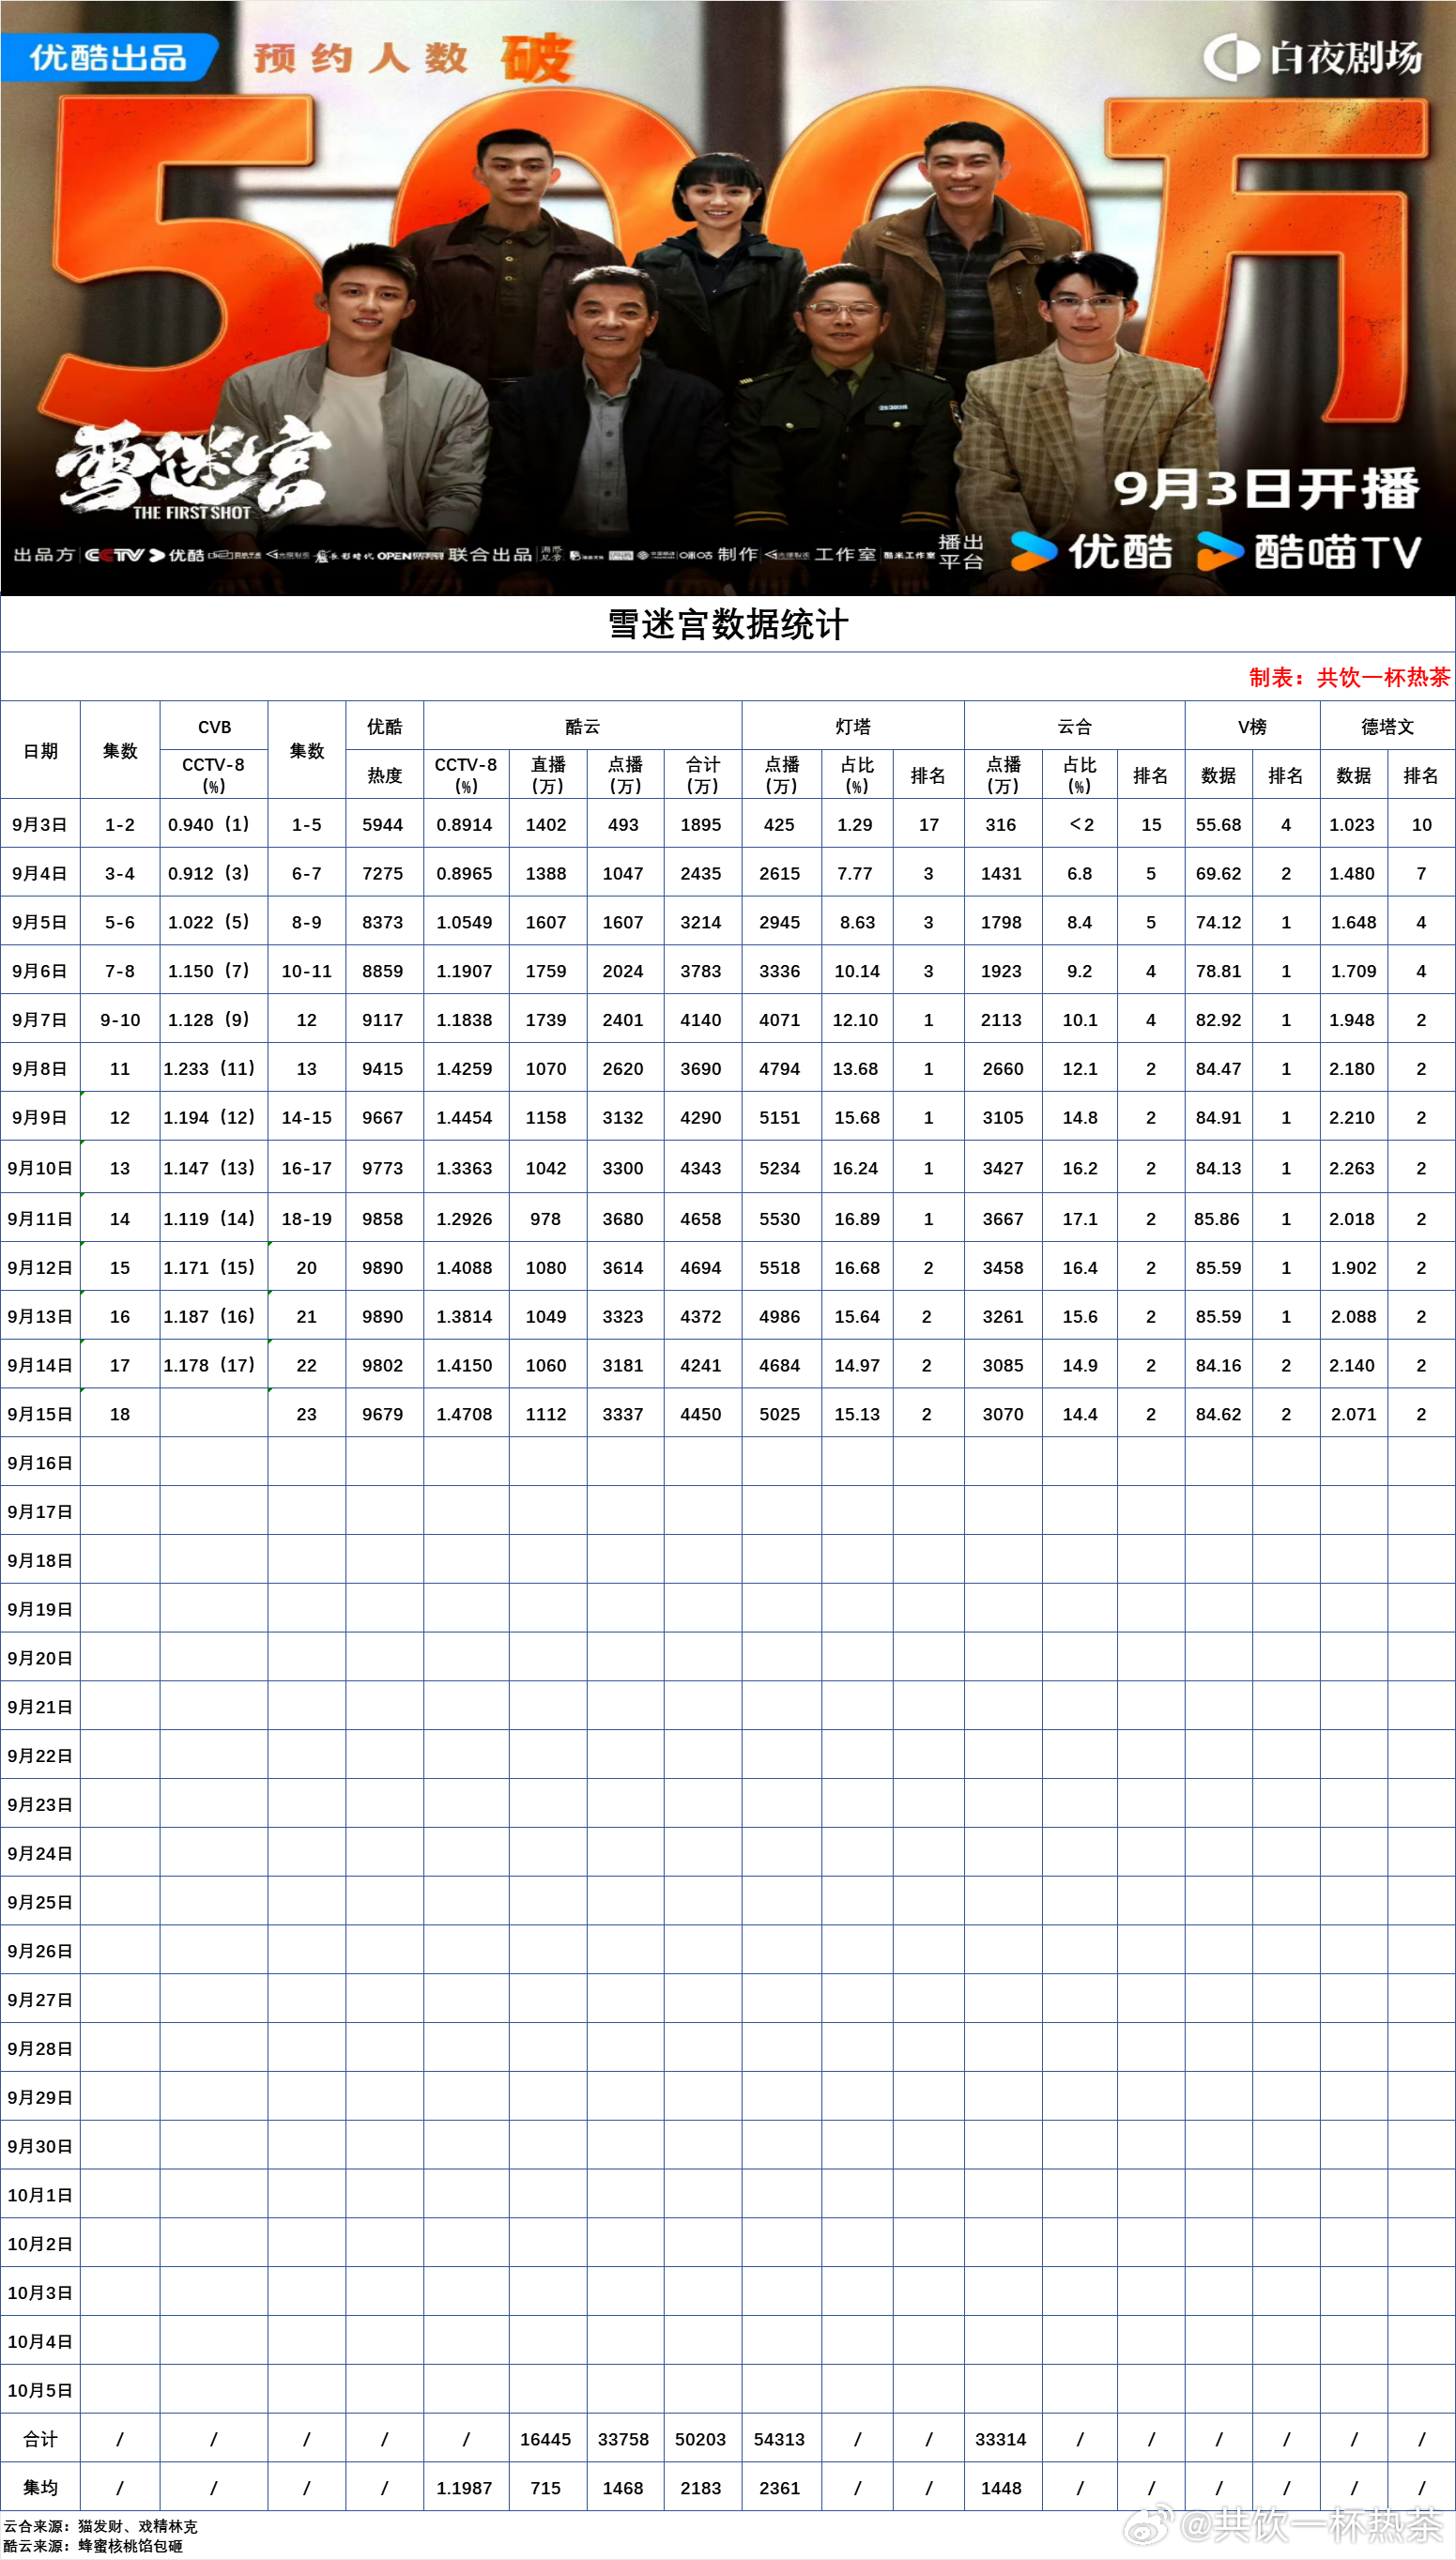Click the 酷云 column group header
The image size is (1456, 2560).
pos(583,727)
